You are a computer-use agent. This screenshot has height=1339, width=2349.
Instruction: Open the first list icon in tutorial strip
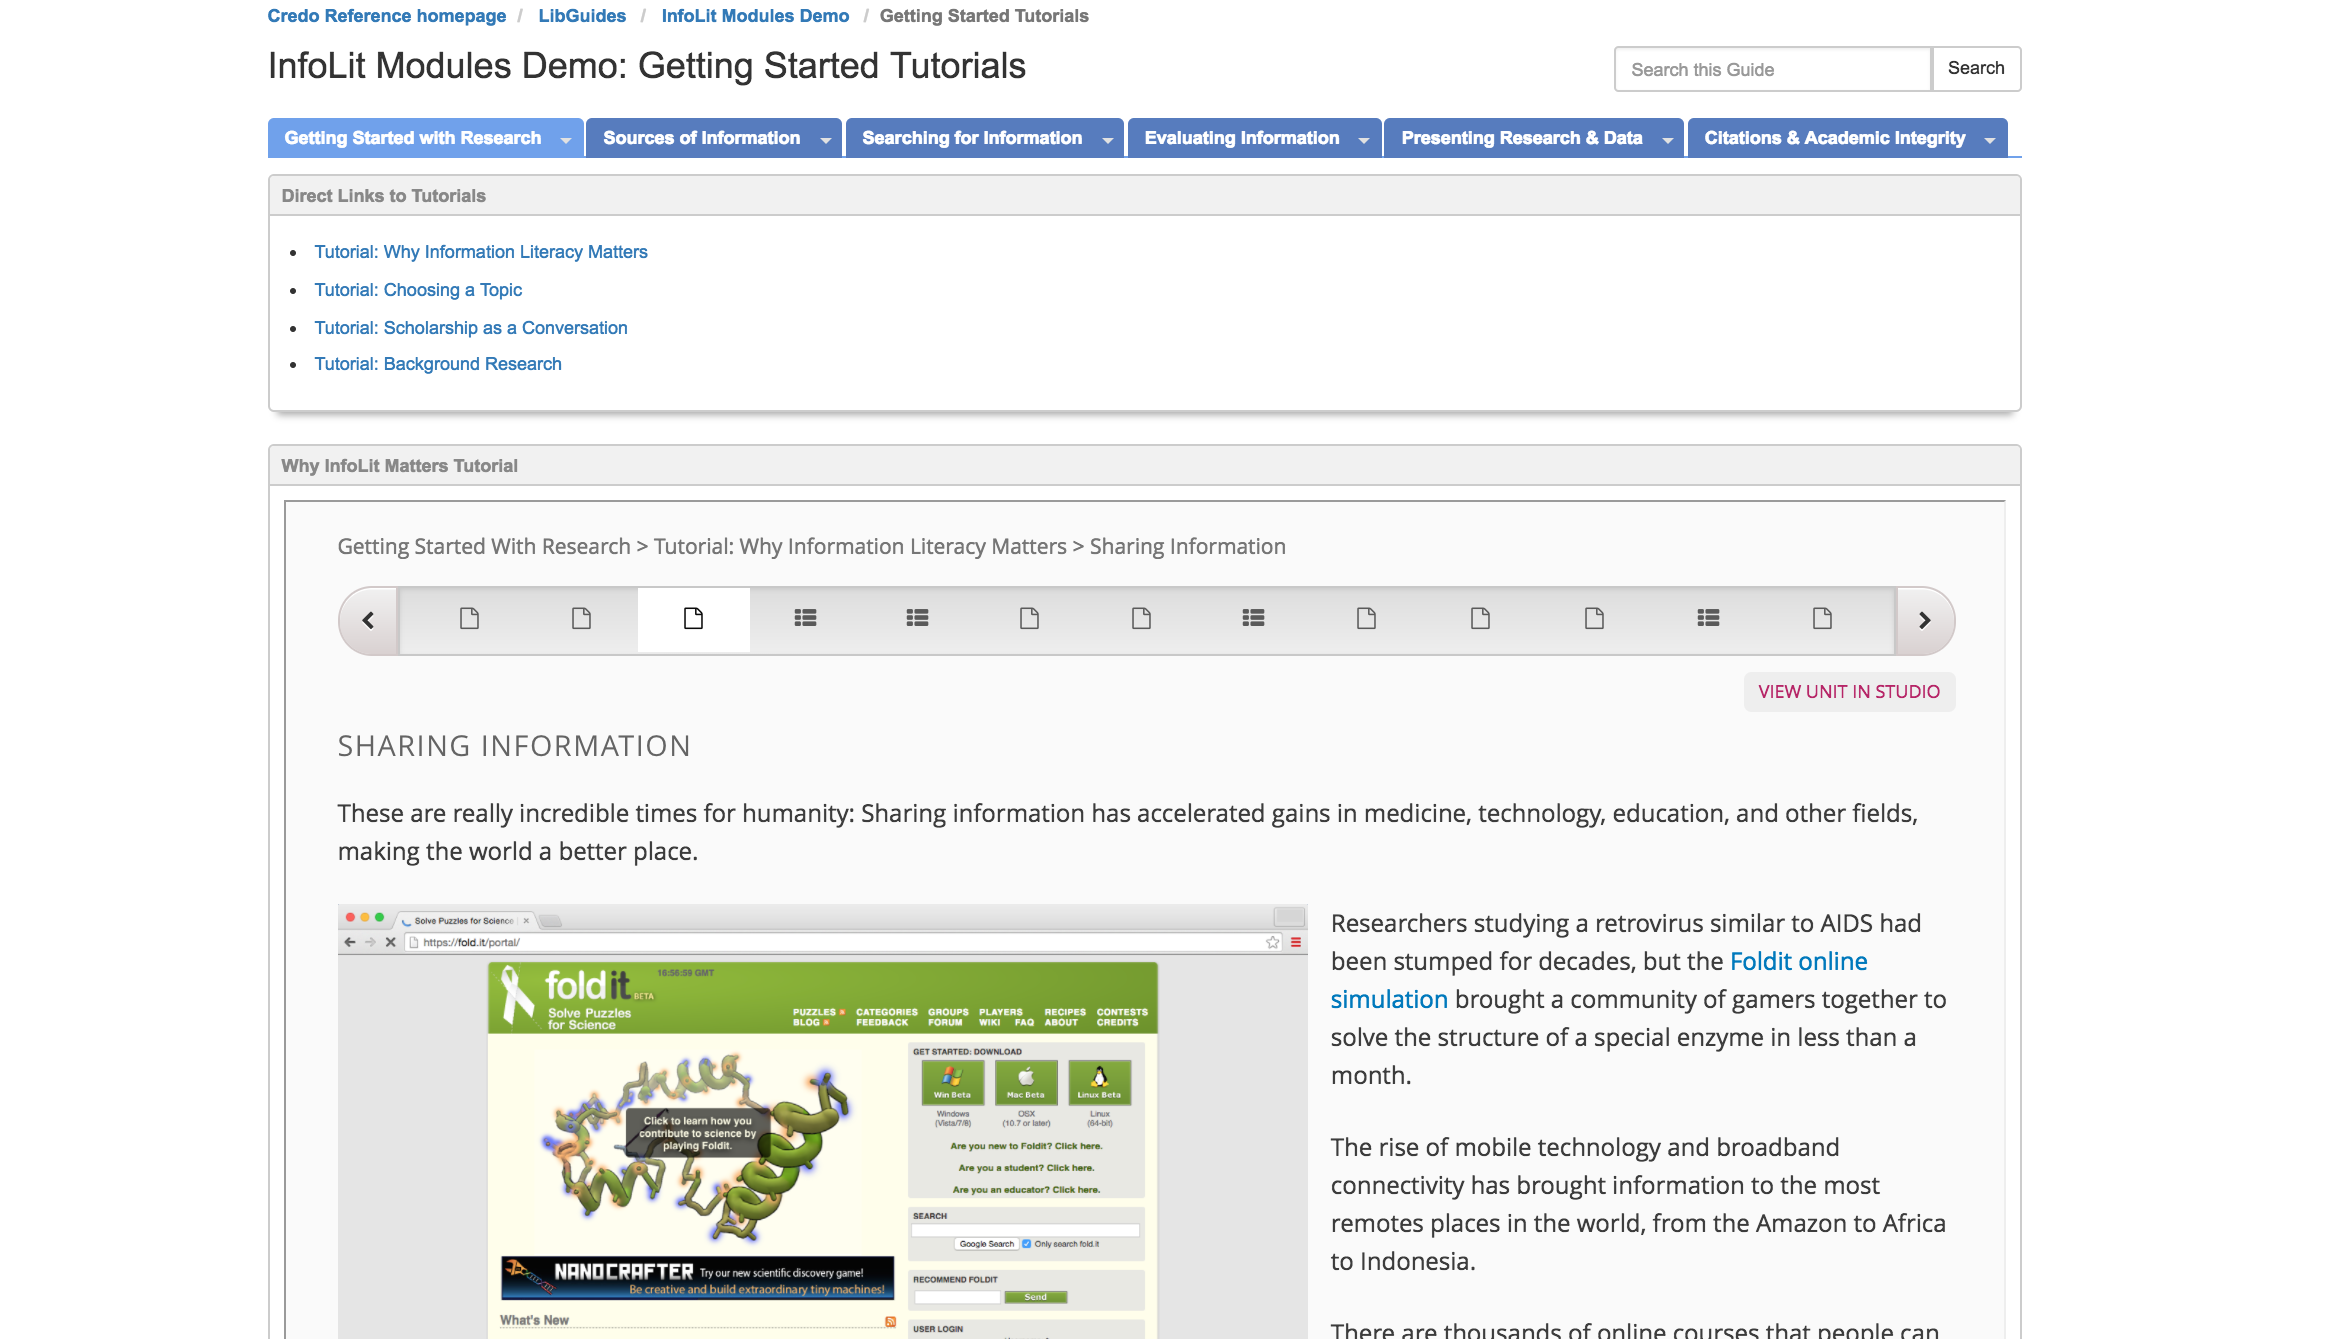(805, 619)
